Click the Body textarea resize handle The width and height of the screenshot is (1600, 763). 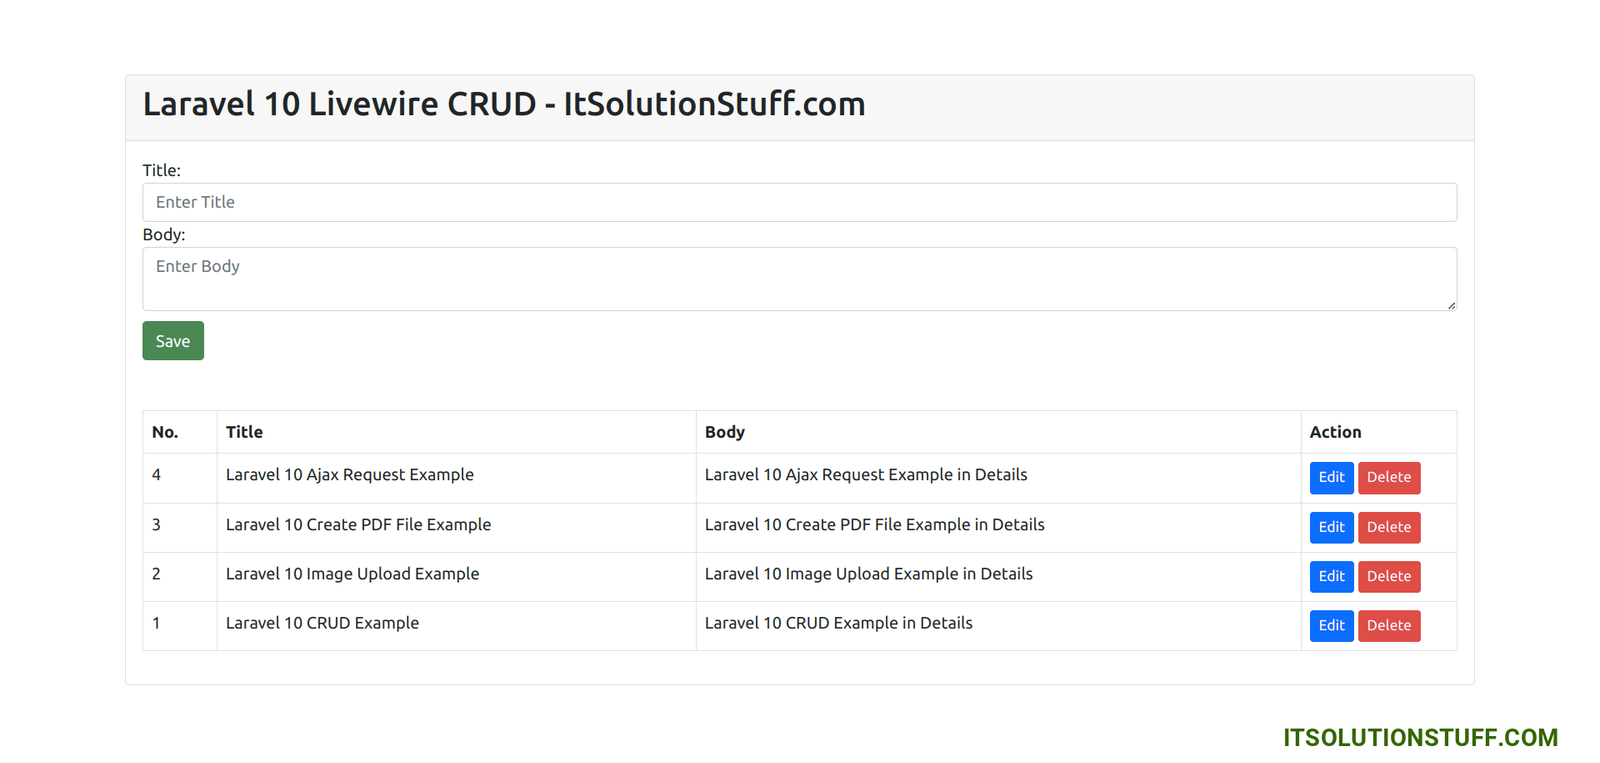click(1451, 305)
